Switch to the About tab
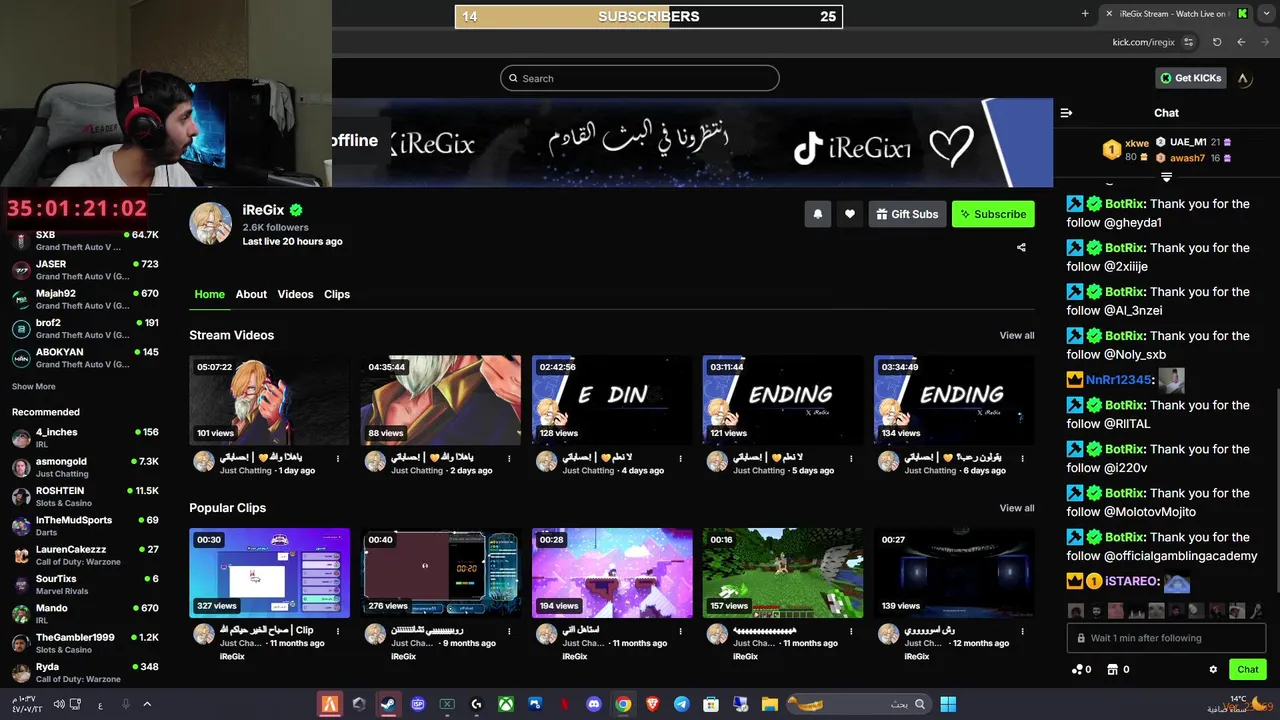 click(251, 294)
